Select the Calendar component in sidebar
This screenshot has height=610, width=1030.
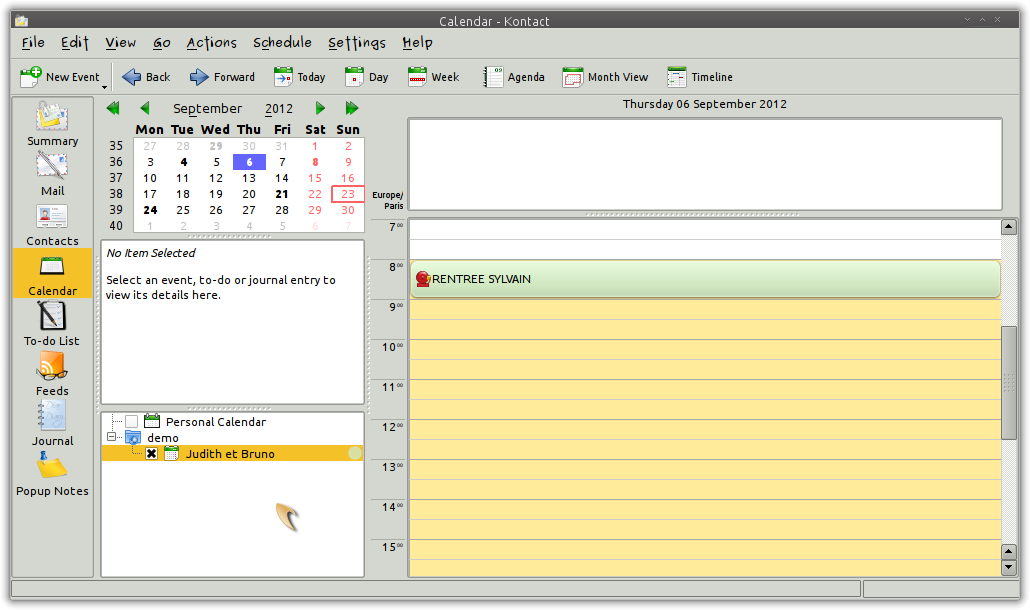[53, 274]
